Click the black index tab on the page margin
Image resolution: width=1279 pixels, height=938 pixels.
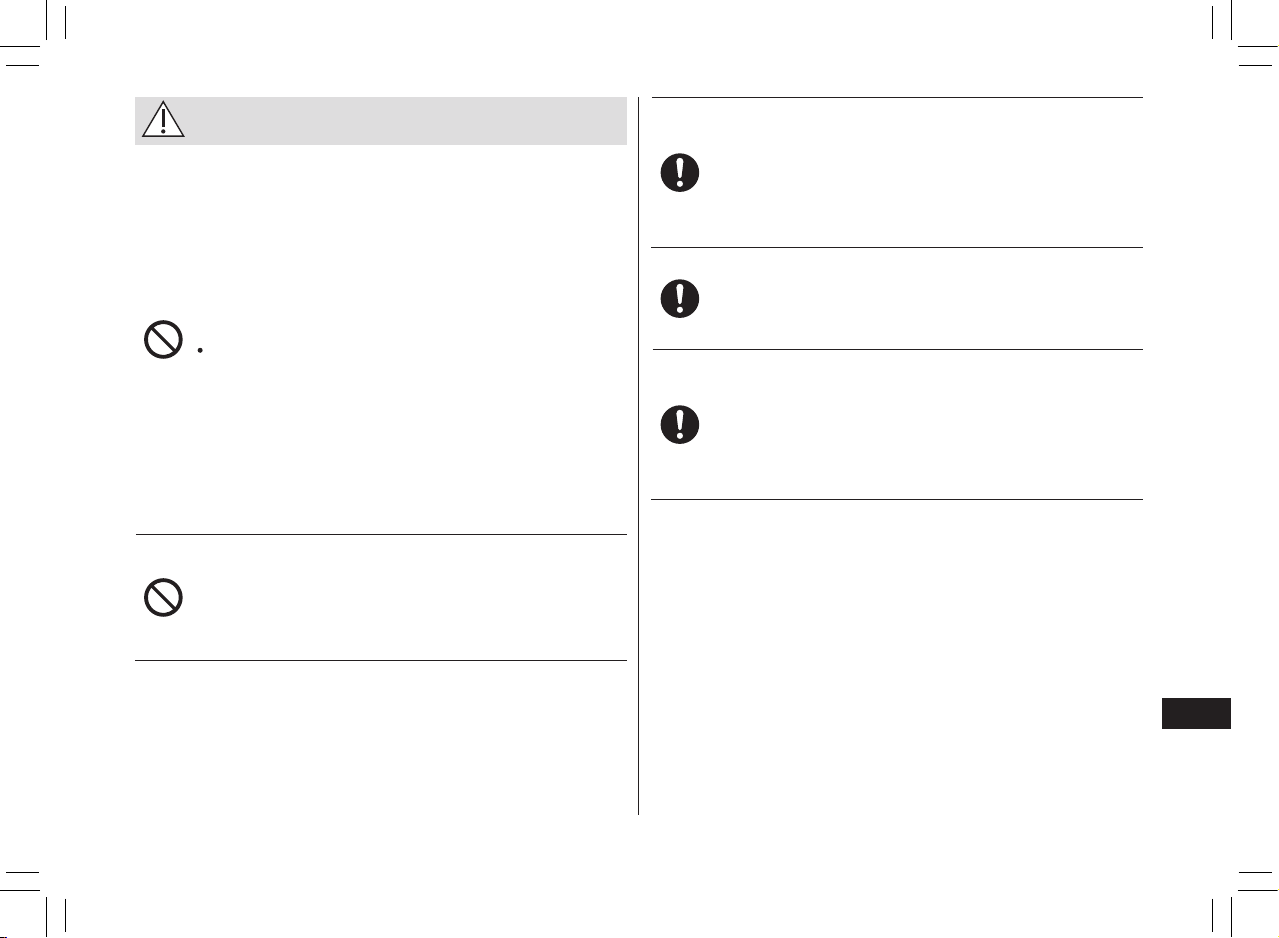click(1197, 714)
